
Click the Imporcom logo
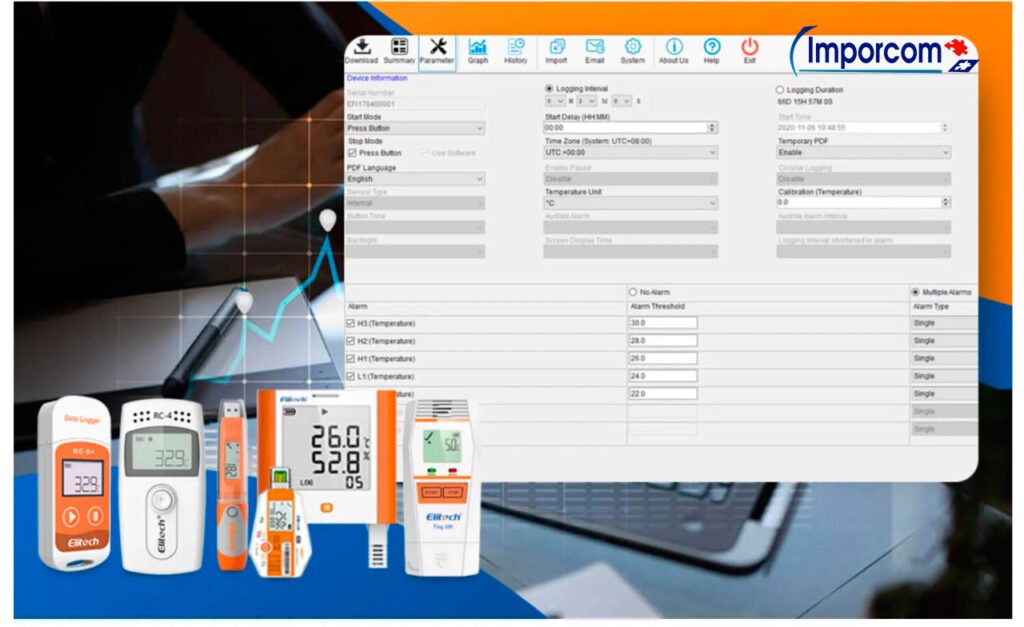[x=884, y=51]
